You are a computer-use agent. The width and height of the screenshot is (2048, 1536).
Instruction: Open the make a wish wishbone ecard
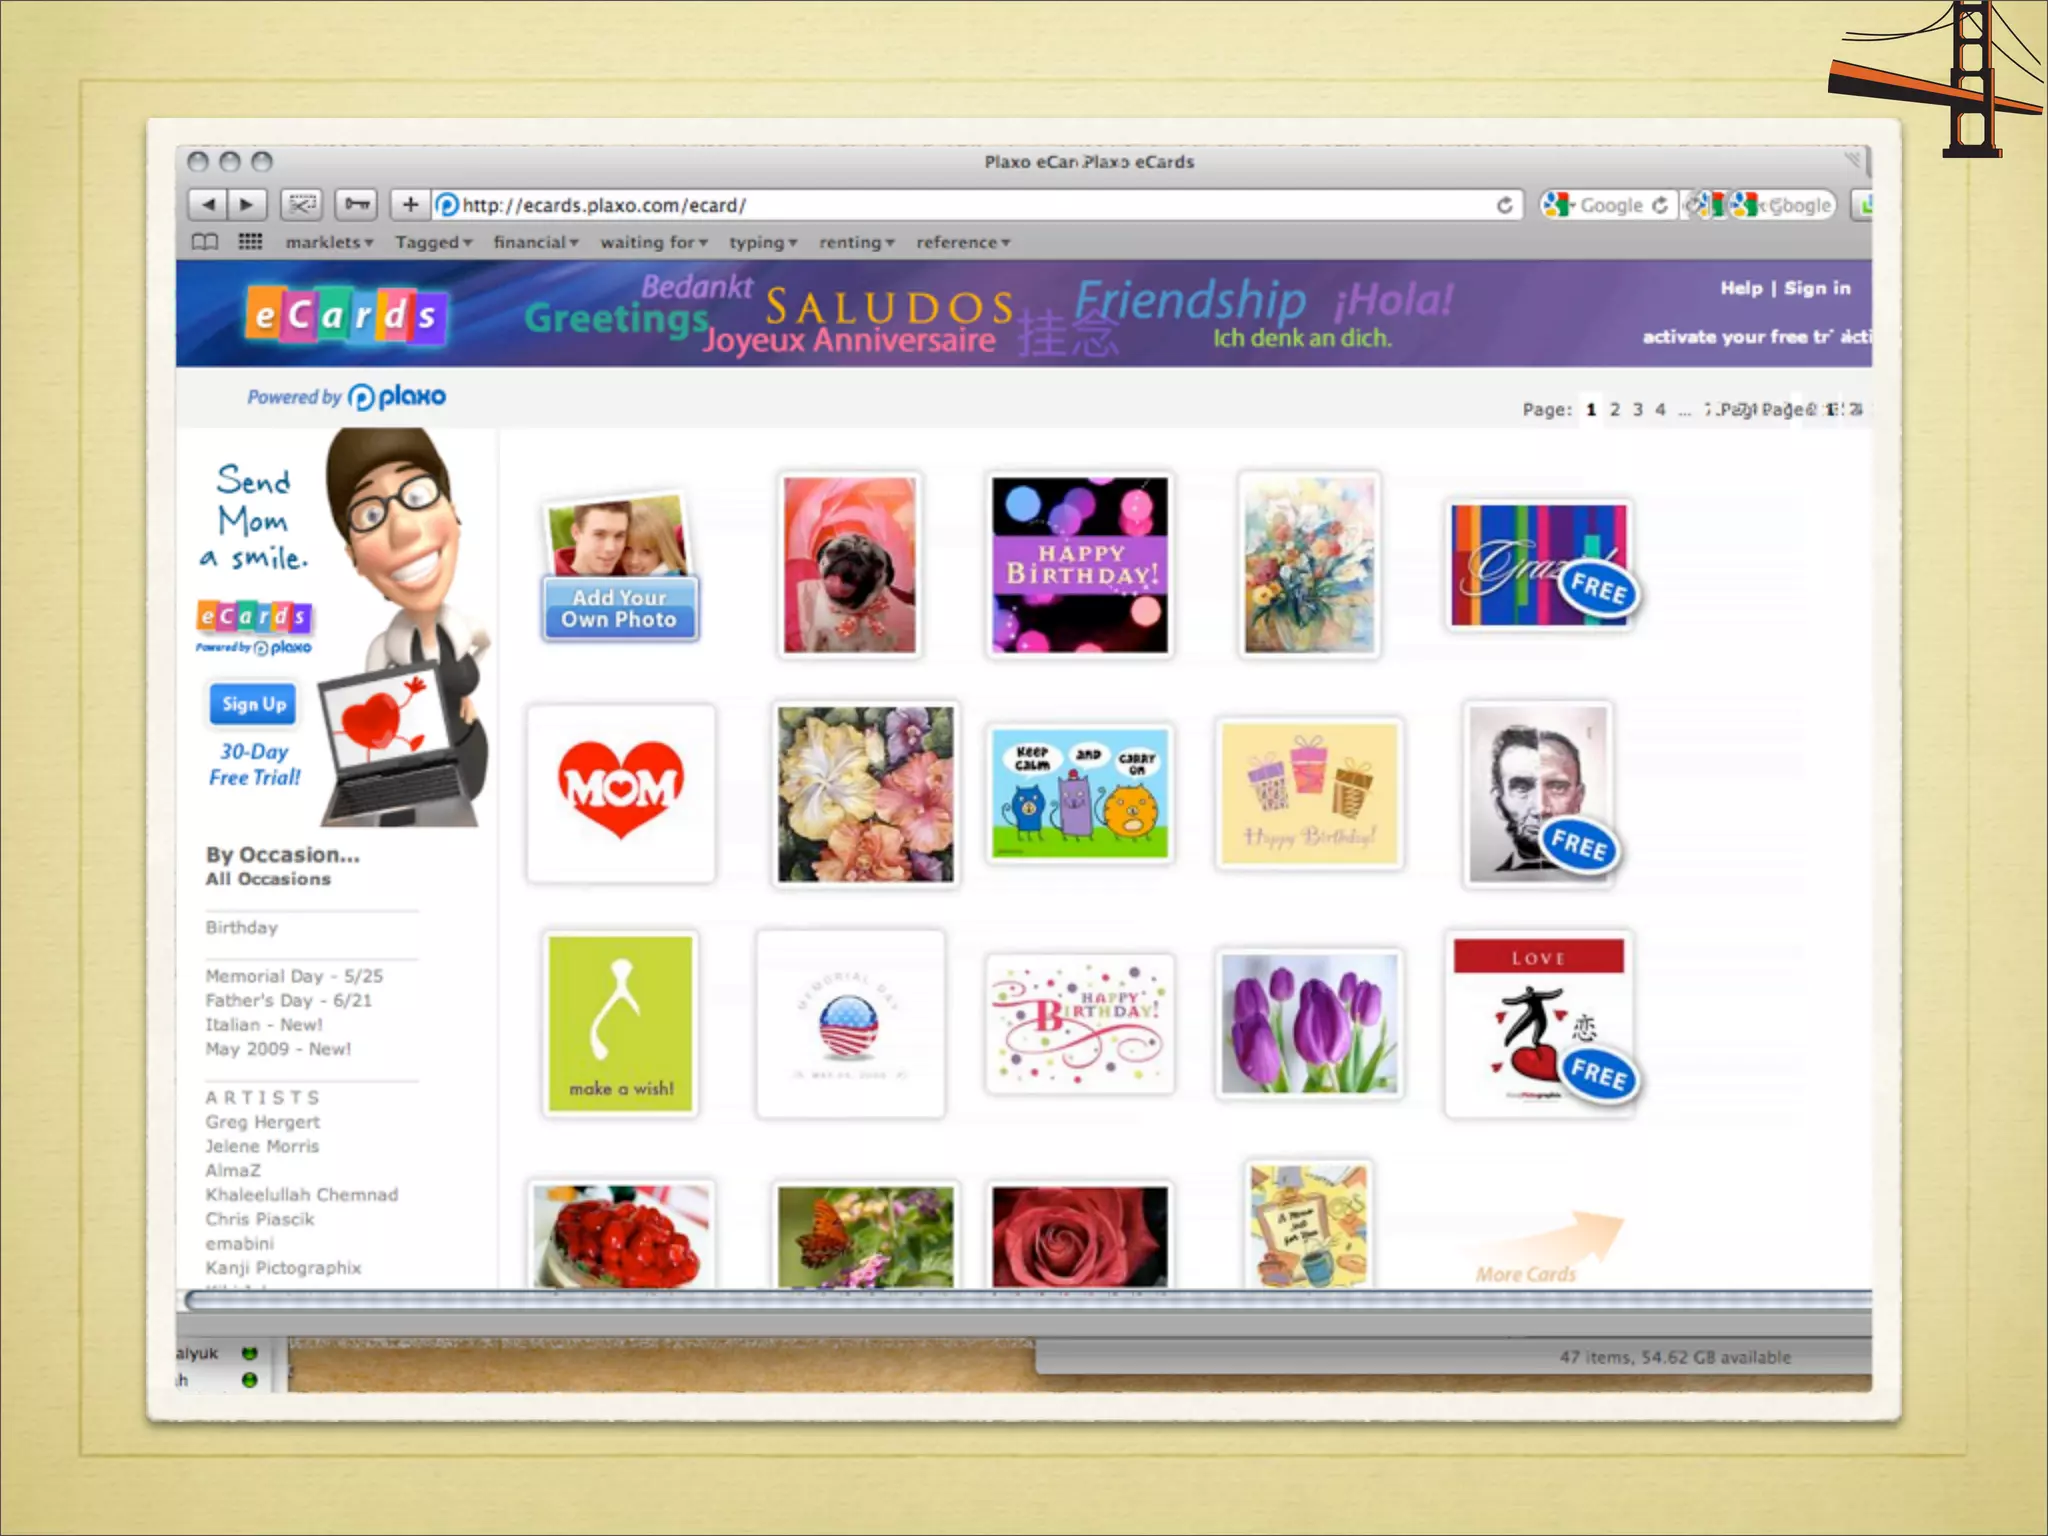(621, 1024)
